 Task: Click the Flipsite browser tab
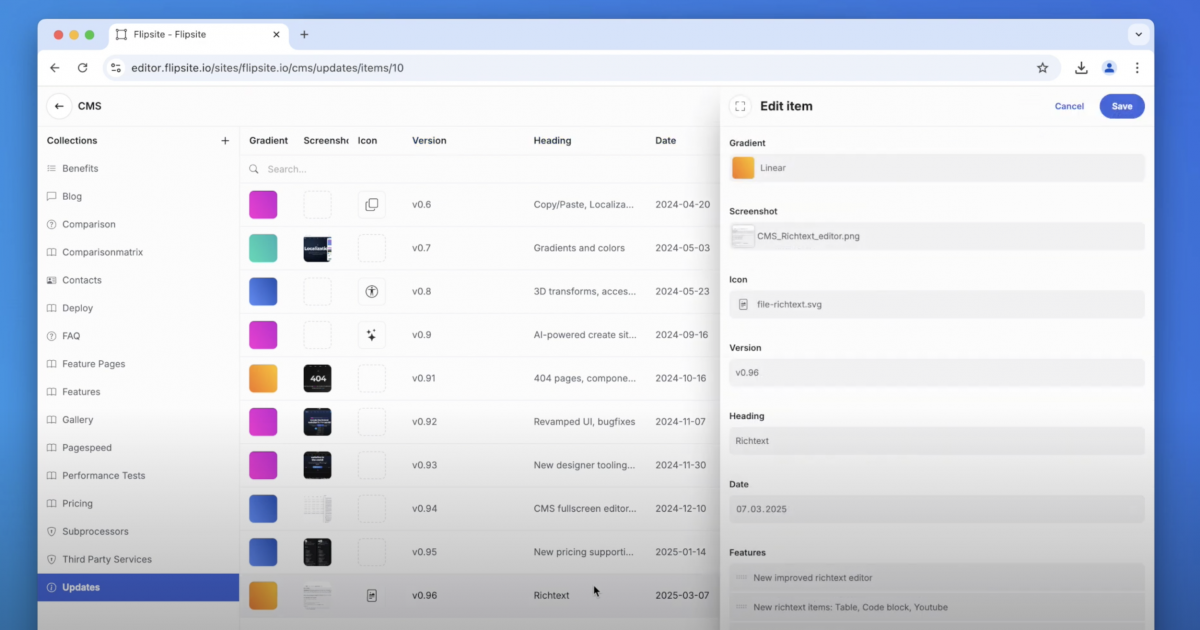point(199,34)
